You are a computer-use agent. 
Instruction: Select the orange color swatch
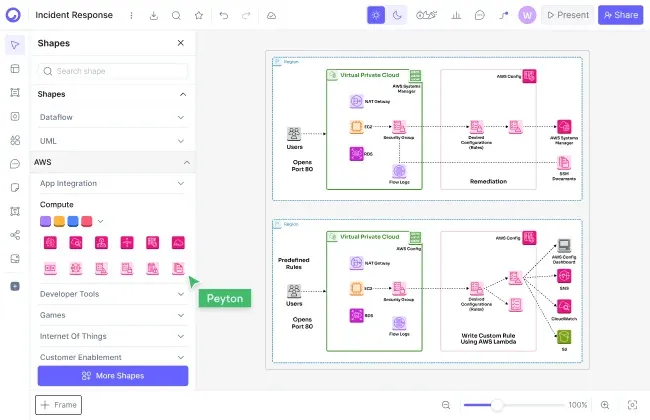59,221
